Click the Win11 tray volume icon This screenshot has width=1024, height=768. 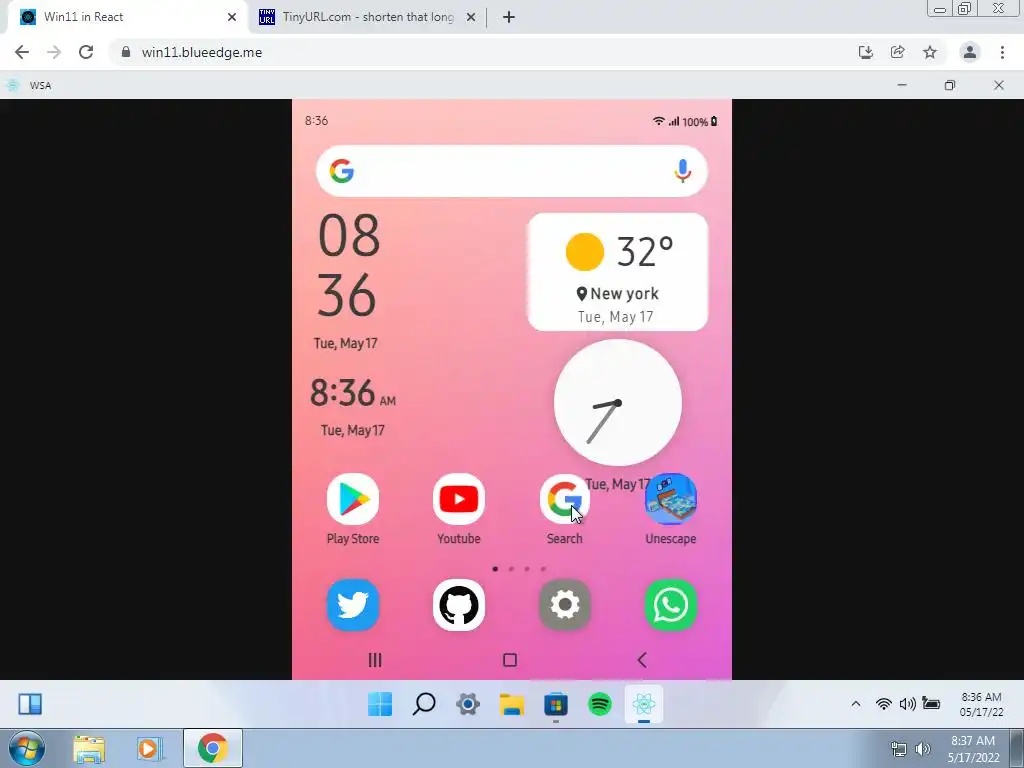[907, 703]
